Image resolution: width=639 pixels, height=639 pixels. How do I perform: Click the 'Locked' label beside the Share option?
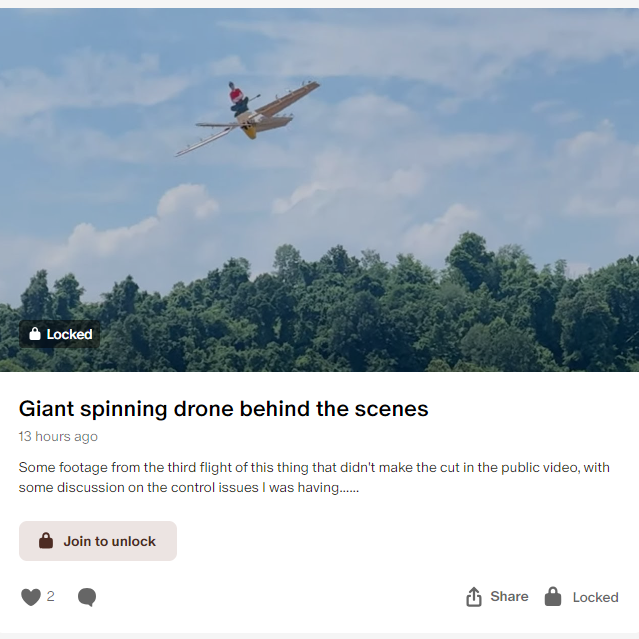595,597
